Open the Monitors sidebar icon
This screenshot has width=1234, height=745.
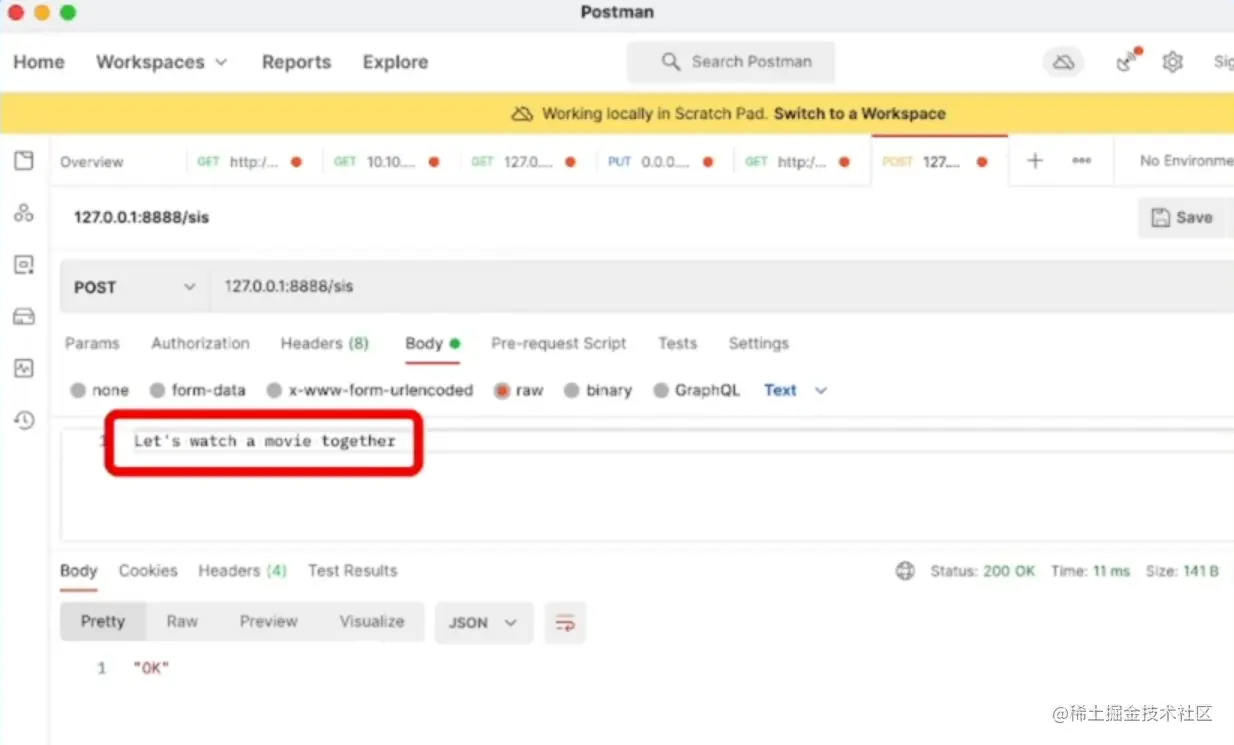coord(24,368)
